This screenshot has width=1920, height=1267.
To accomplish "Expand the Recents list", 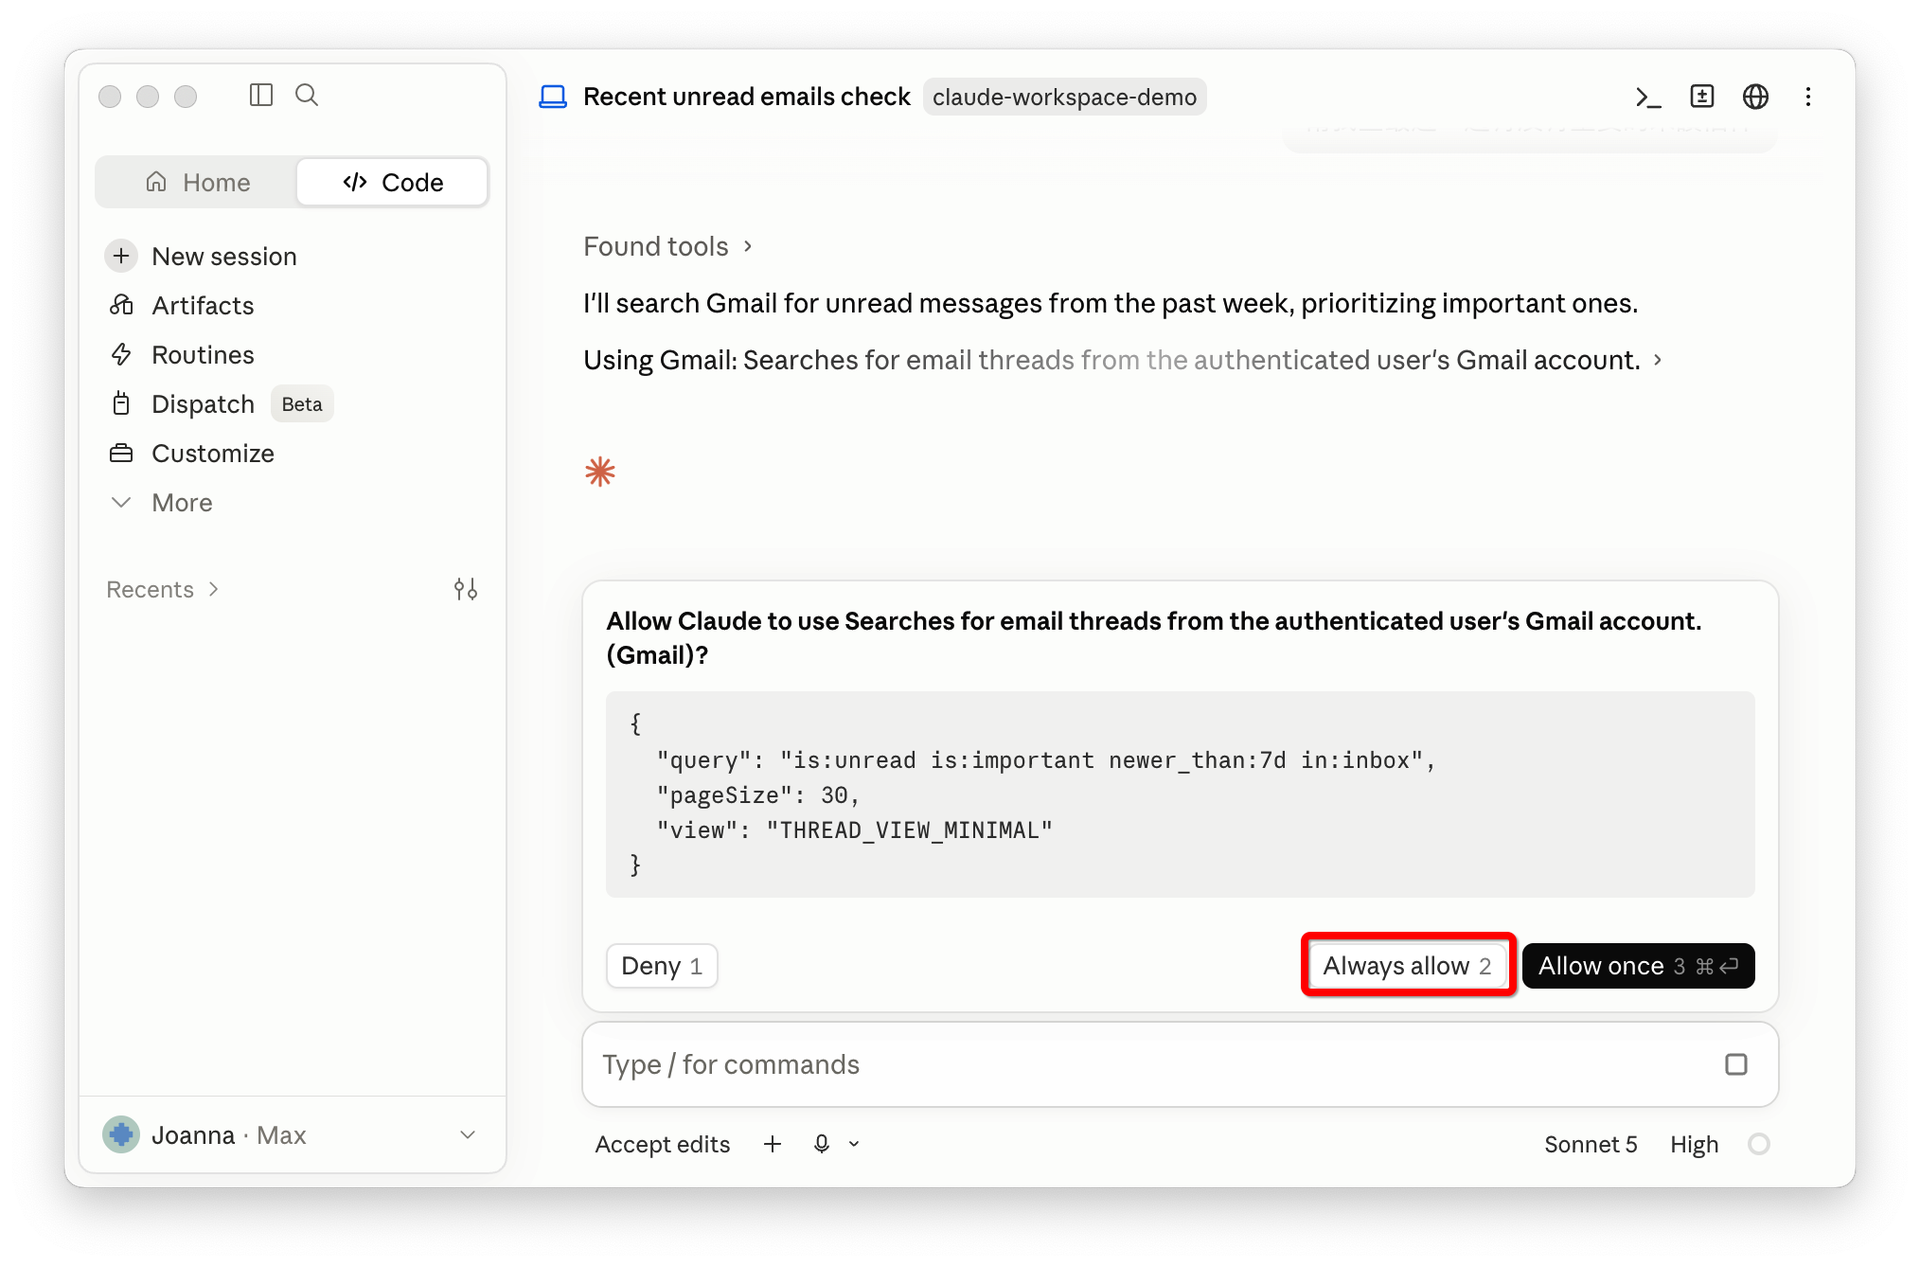I will click(162, 589).
